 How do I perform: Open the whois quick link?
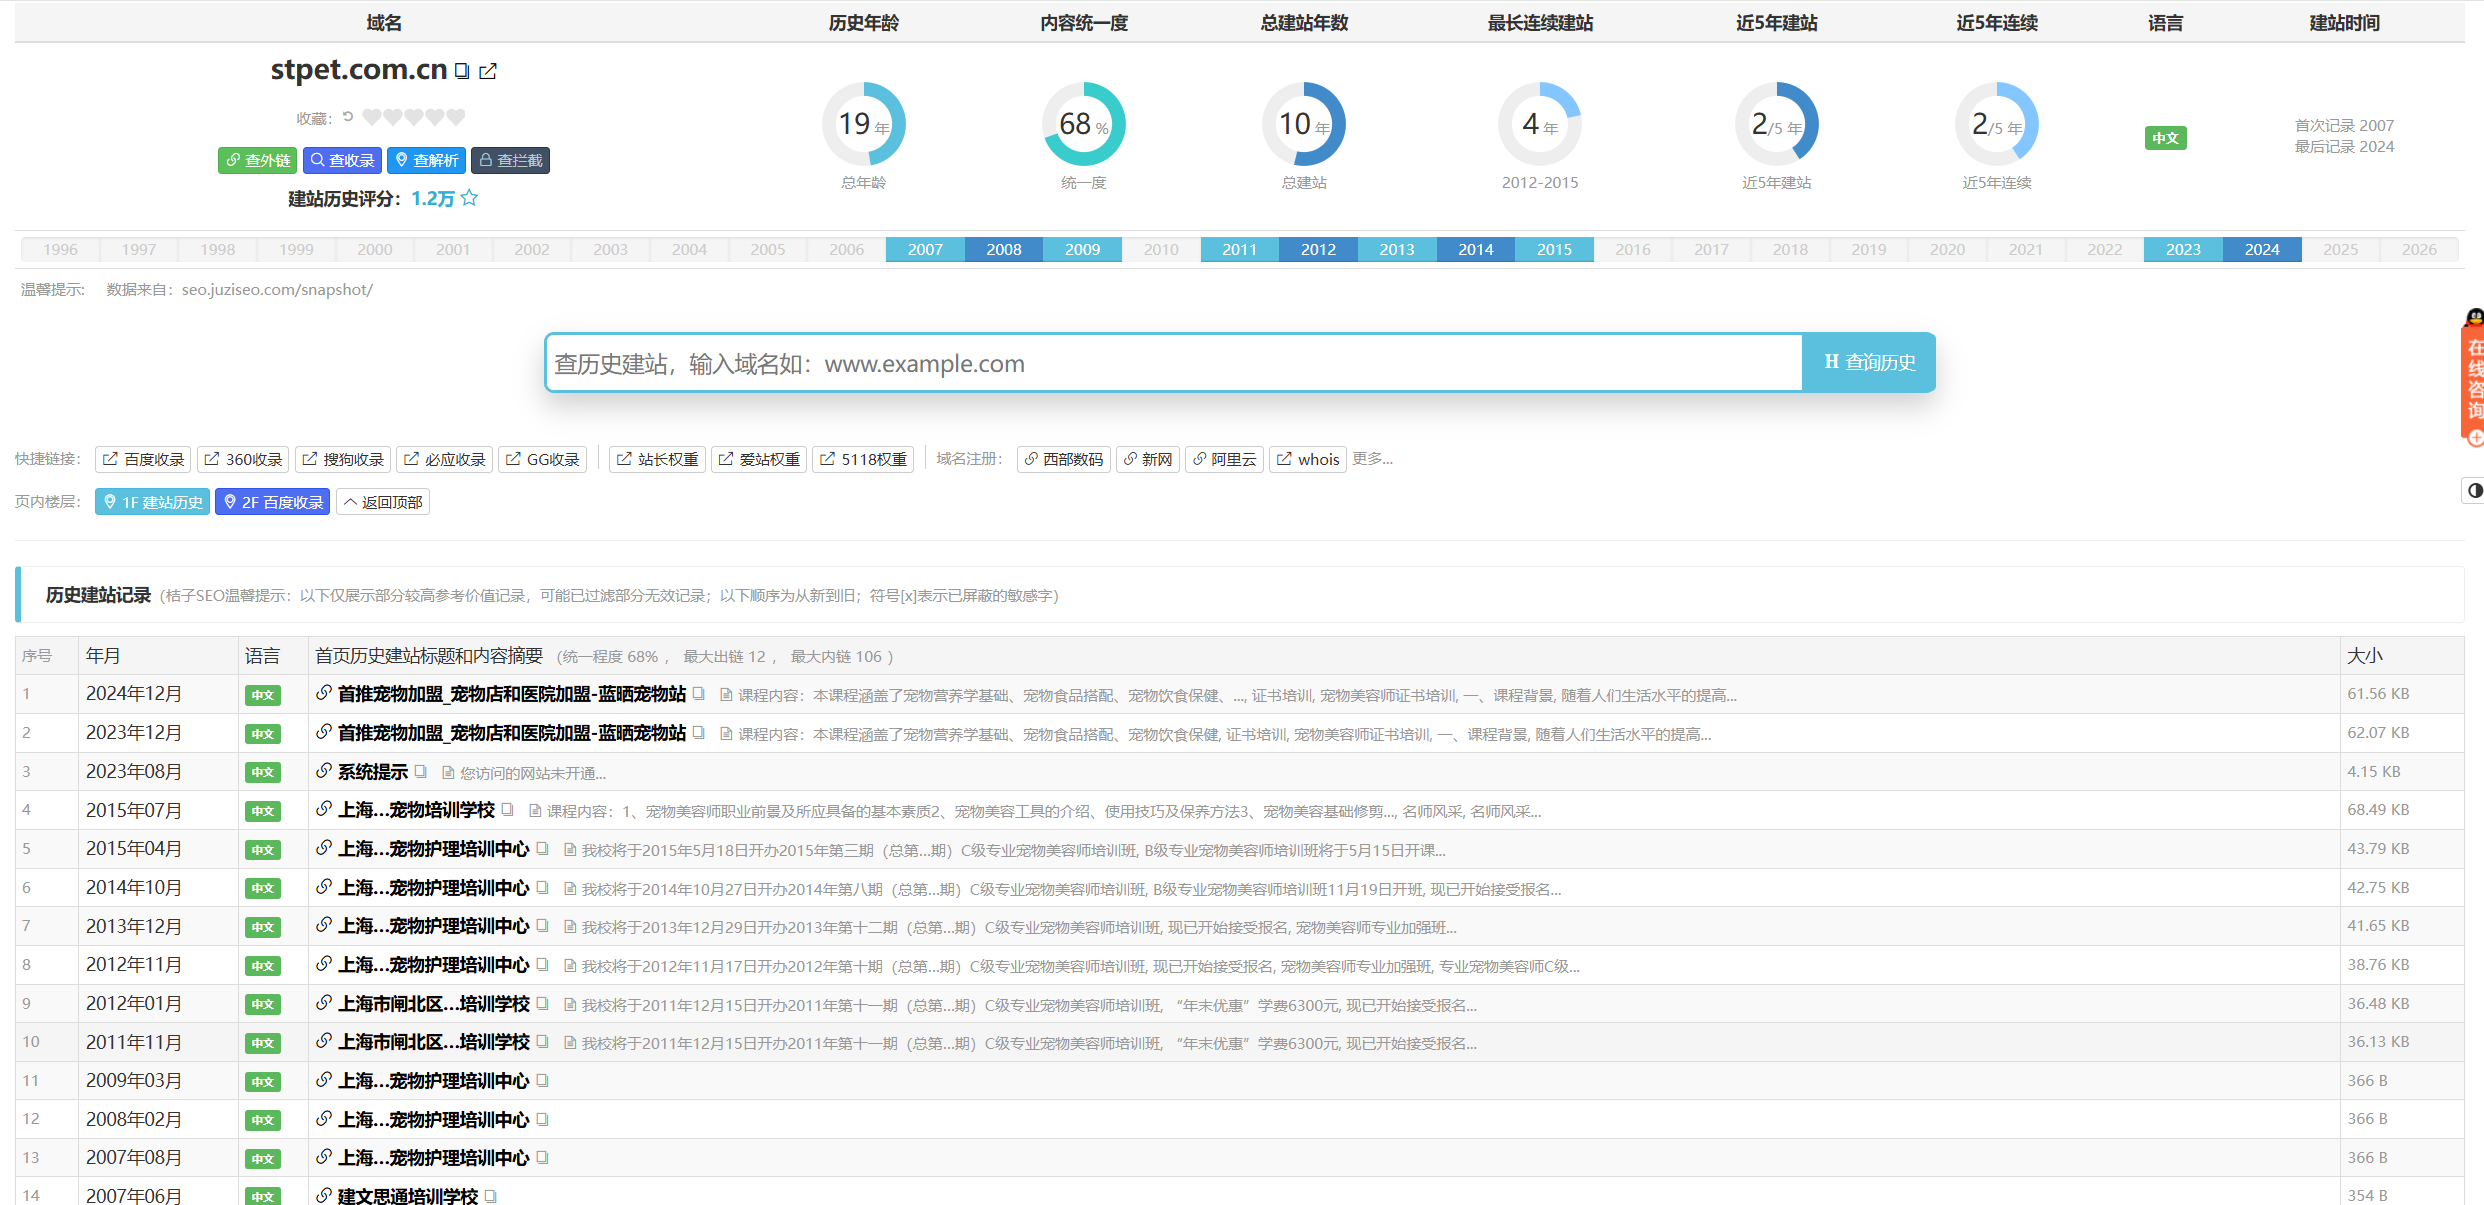pos(1307,459)
